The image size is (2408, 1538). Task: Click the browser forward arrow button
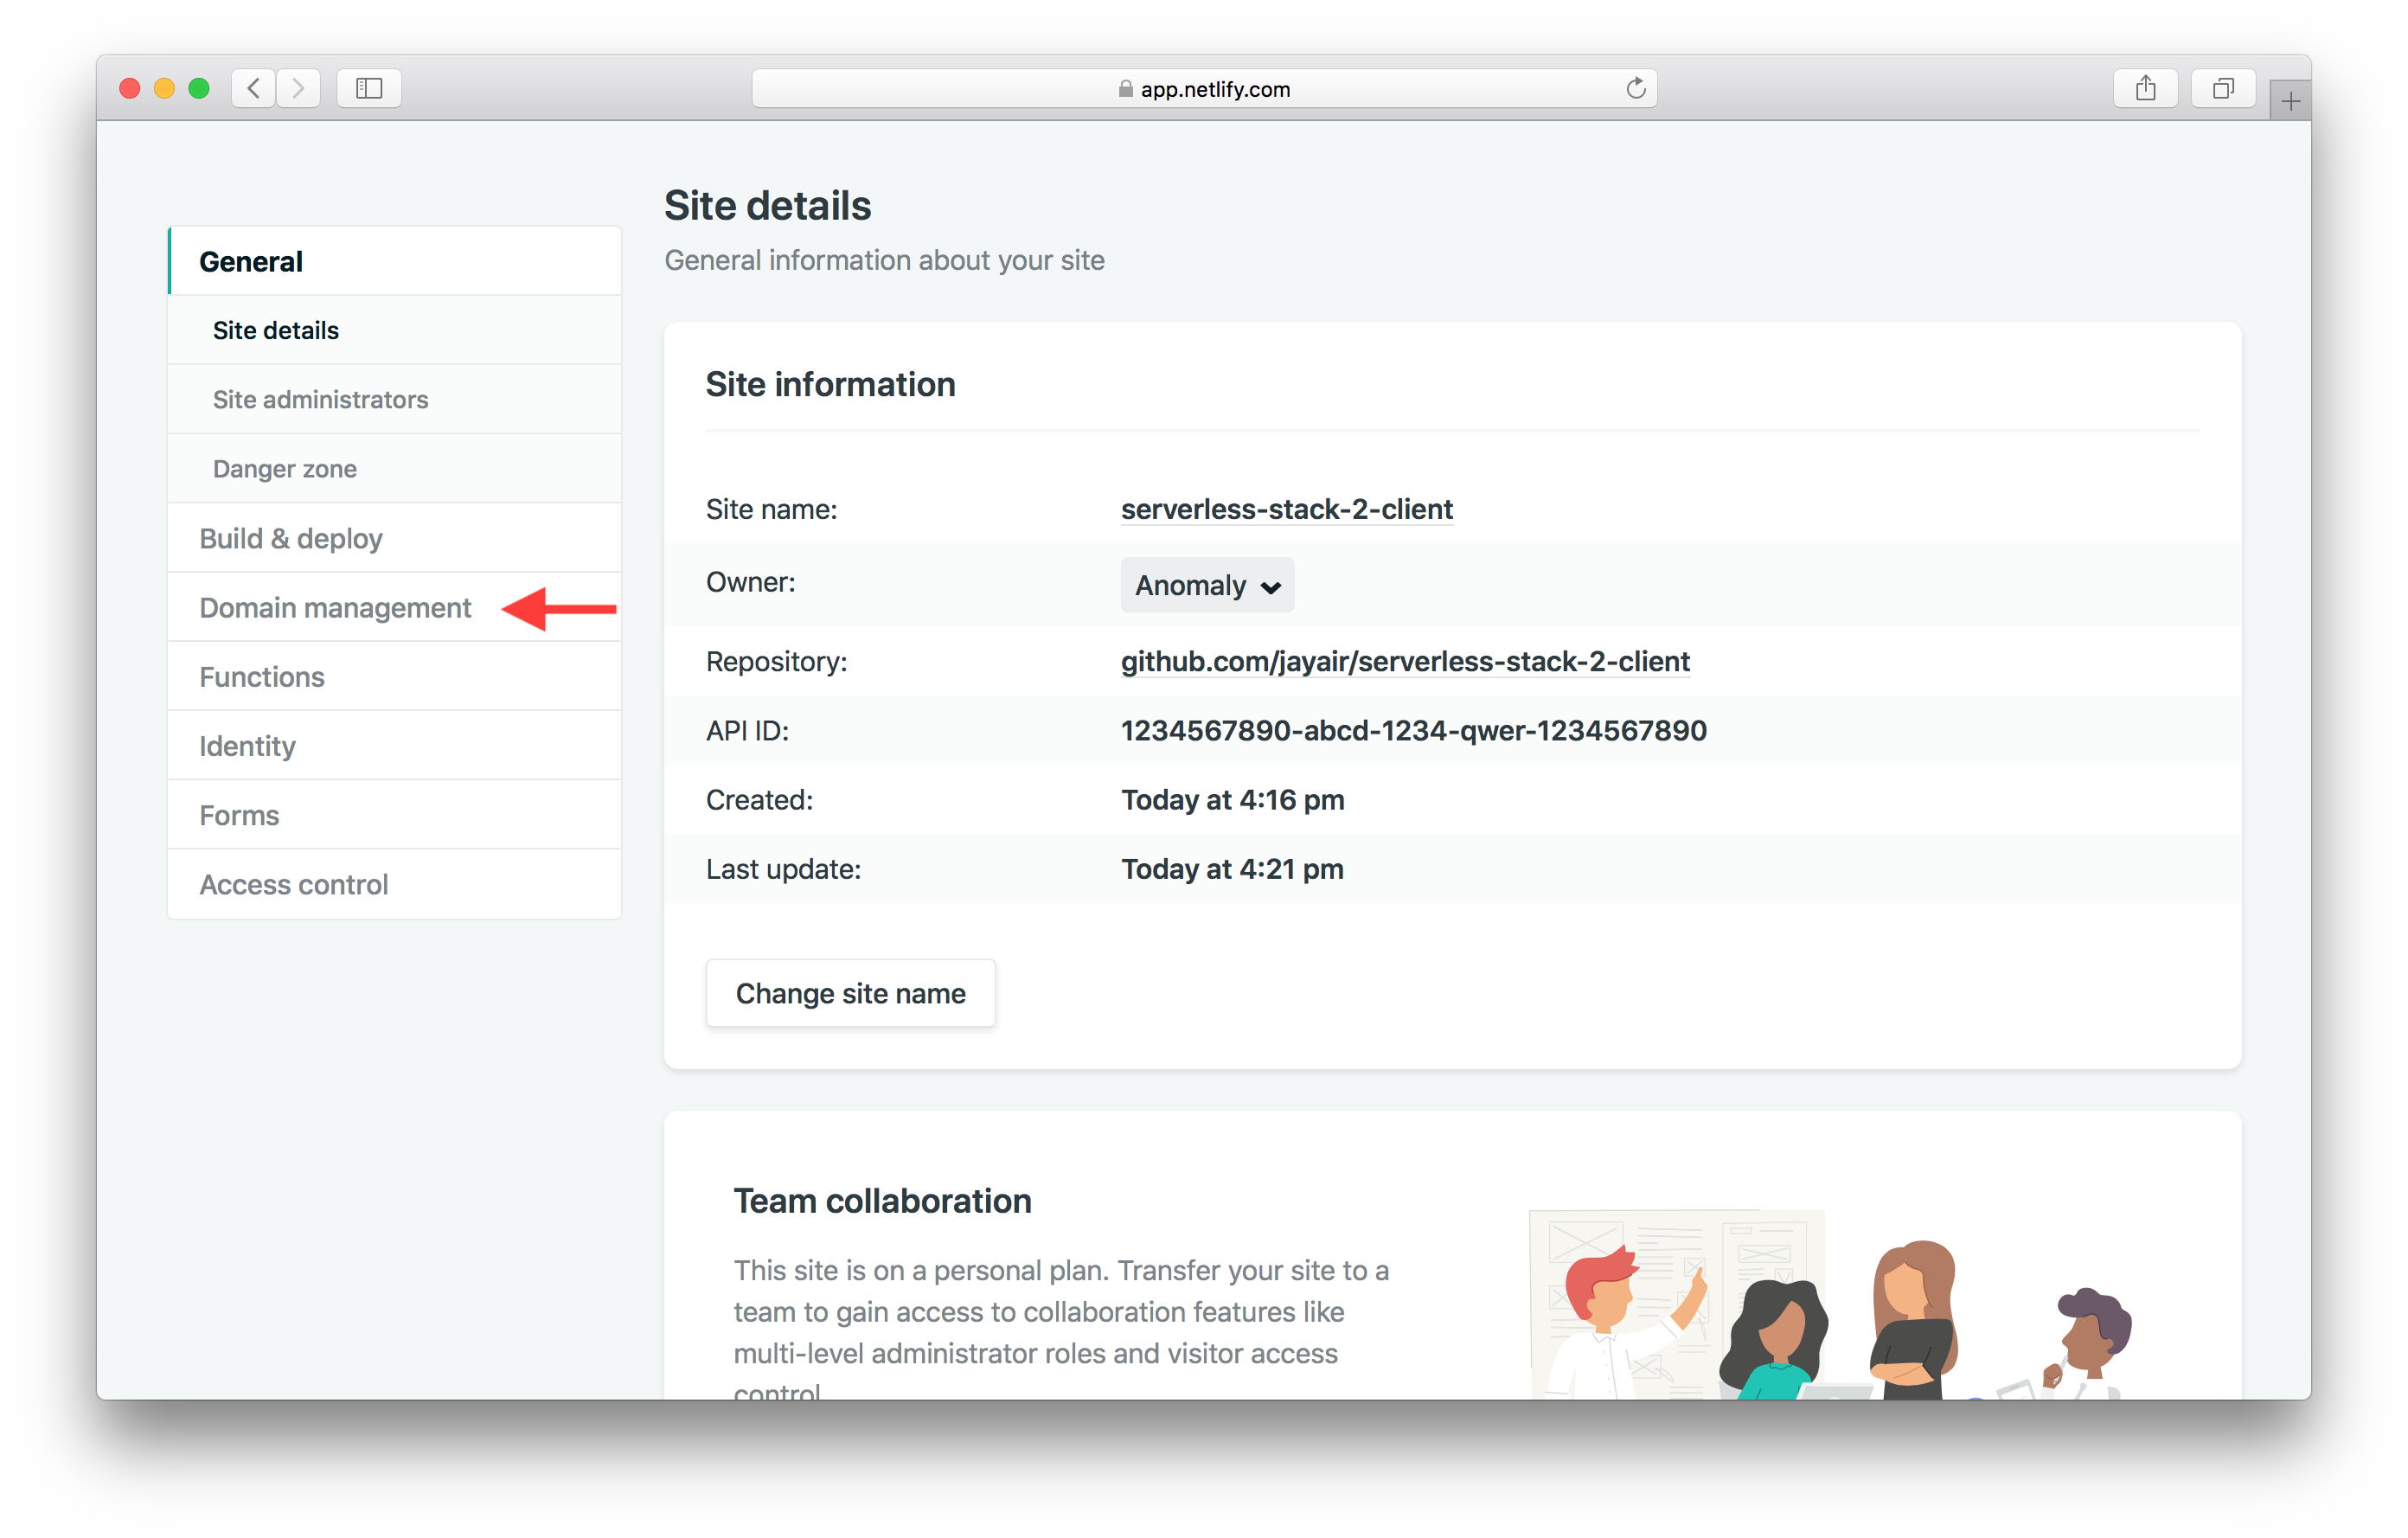pyautogui.click(x=299, y=89)
